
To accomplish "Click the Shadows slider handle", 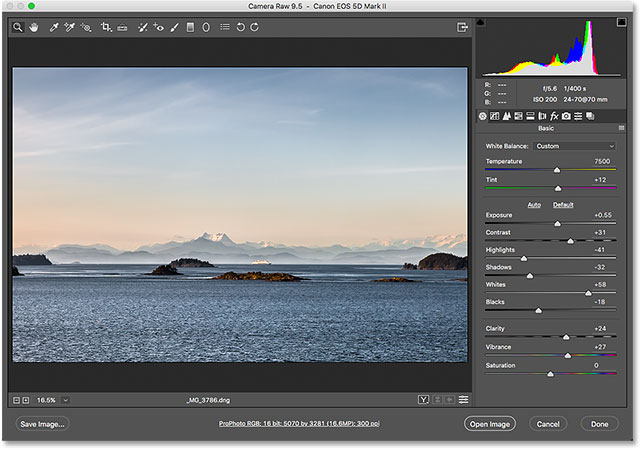I will tap(530, 276).
